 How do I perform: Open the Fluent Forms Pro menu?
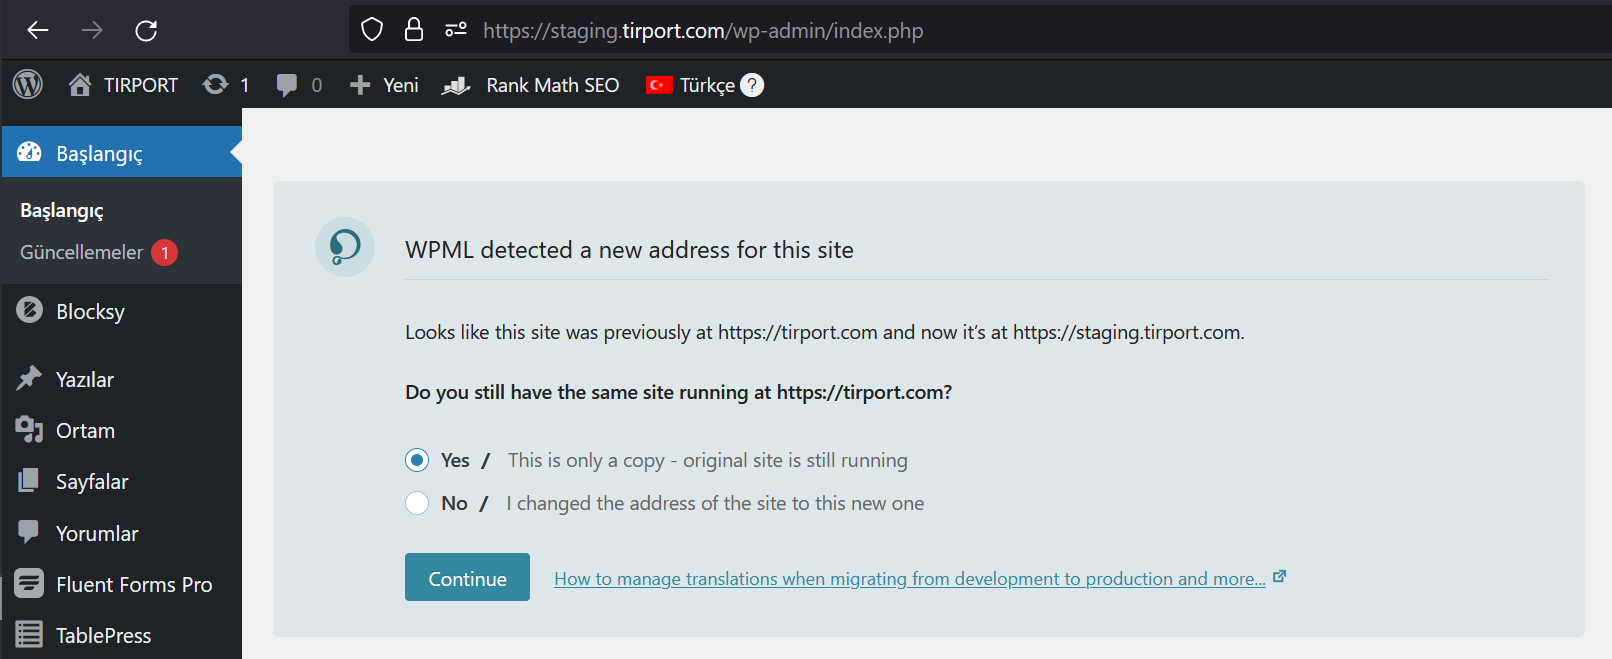point(134,584)
